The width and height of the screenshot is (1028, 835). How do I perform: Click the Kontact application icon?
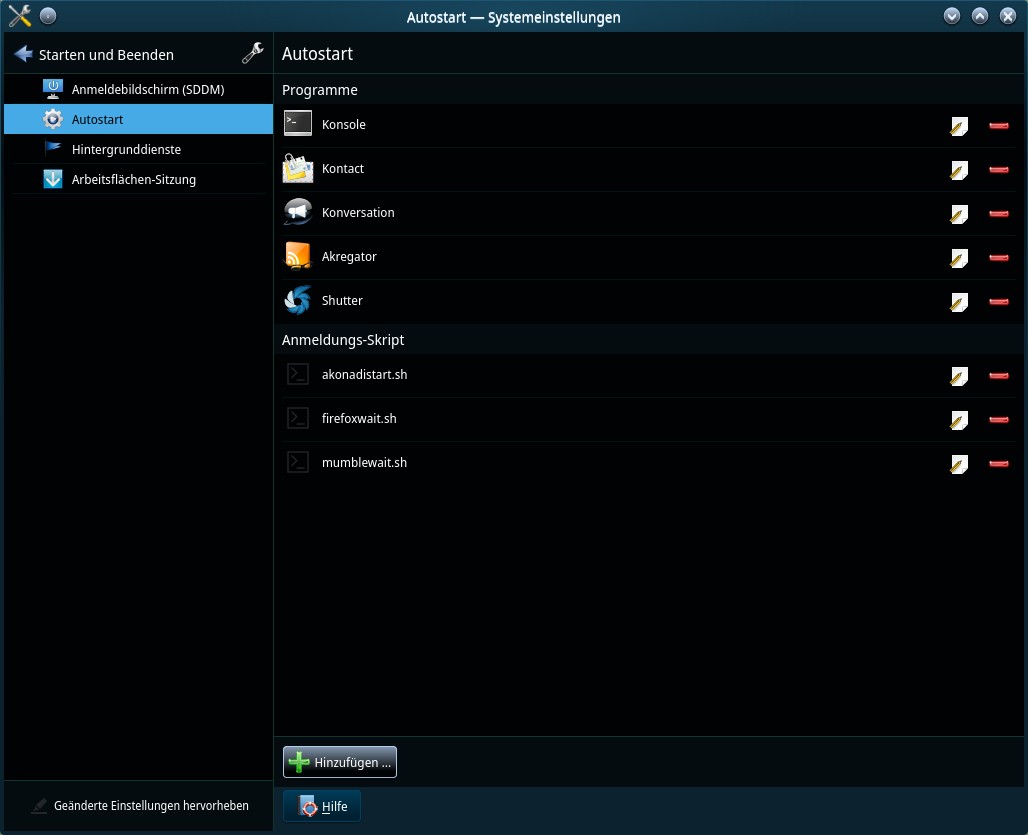(298, 168)
